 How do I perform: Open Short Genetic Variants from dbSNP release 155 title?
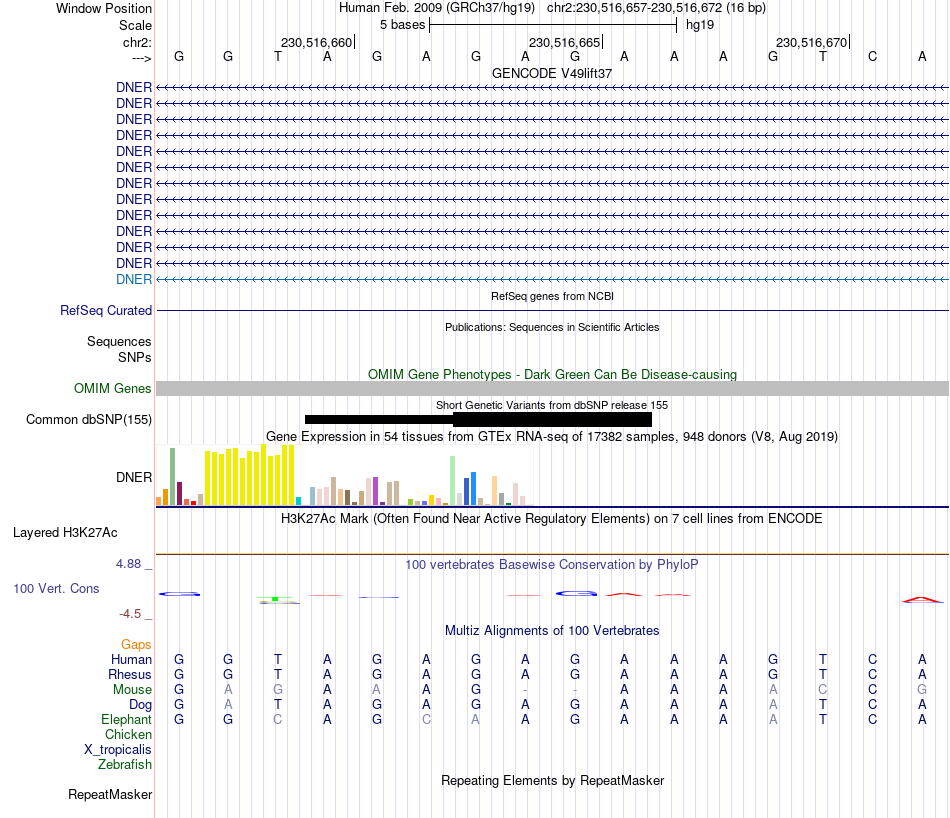[552, 405]
